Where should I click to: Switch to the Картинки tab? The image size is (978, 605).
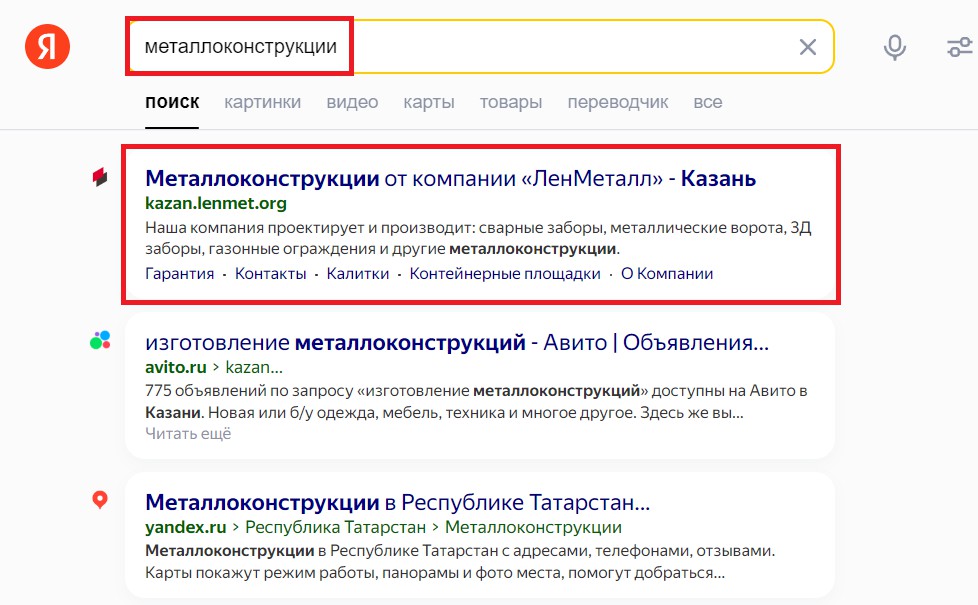262,102
